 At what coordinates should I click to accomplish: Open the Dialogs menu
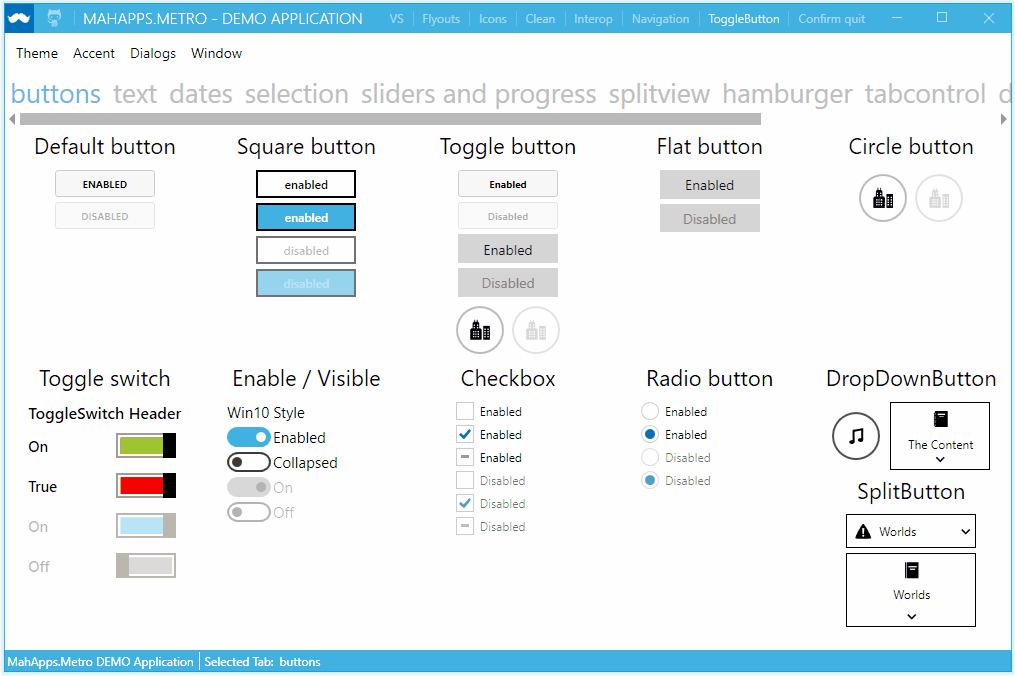pyautogui.click(x=153, y=53)
